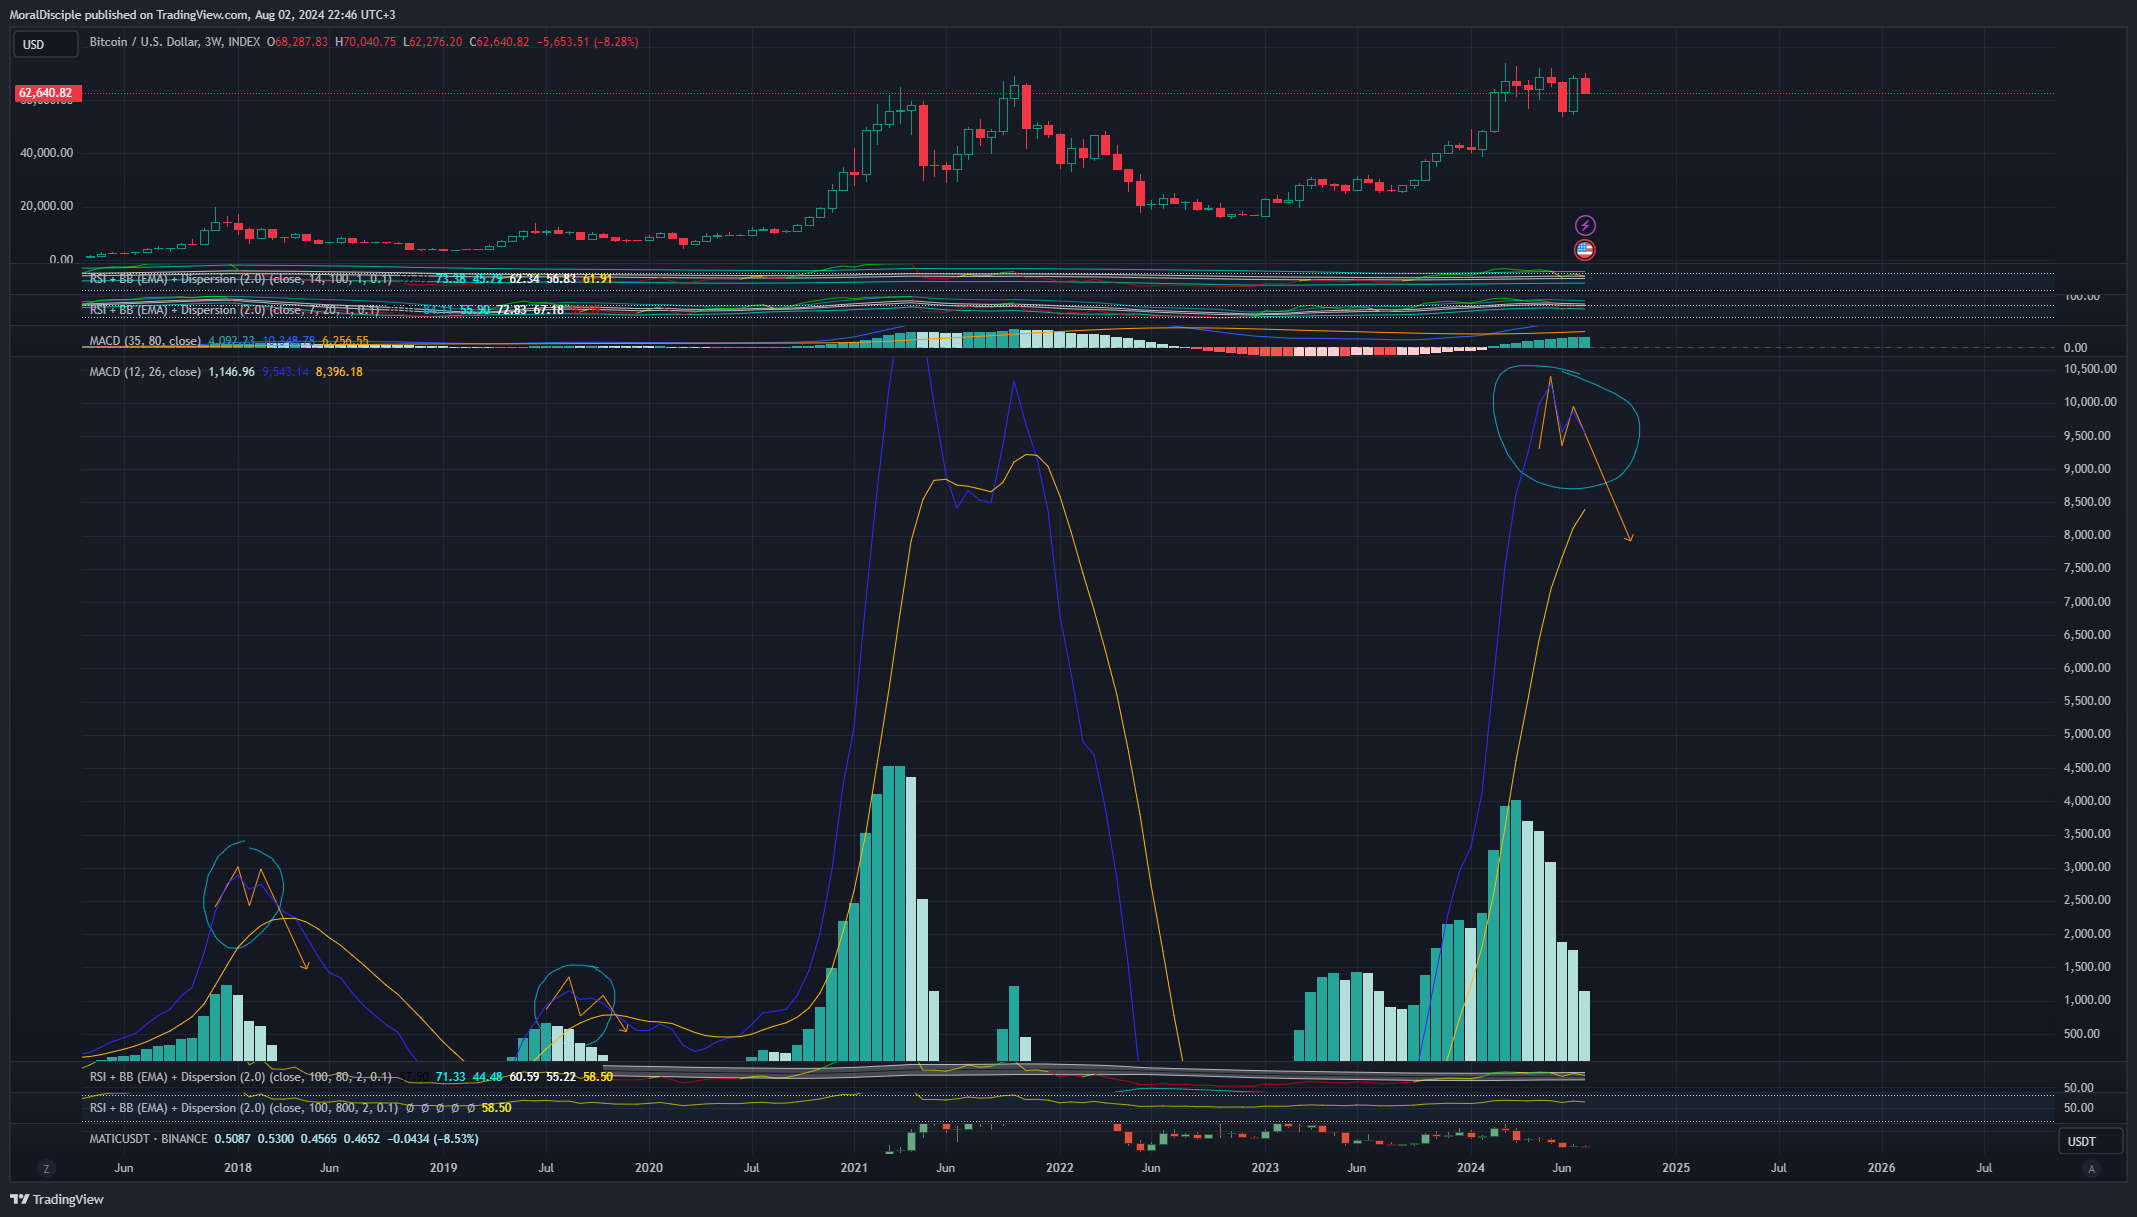2137x1217 pixels.
Task: Click the −0.0434 (−8.53%) MATIC change value
Action: (433, 1139)
